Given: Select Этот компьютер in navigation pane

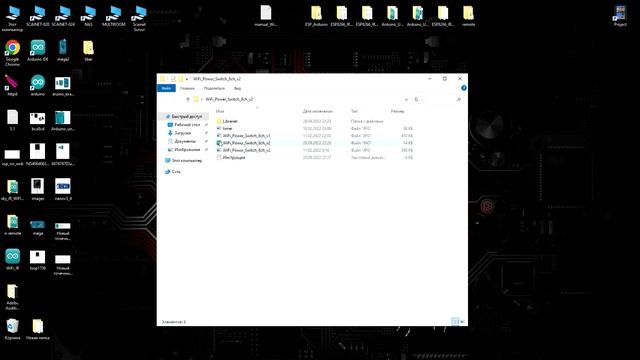Looking at the screenshot, I should [x=184, y=160].
